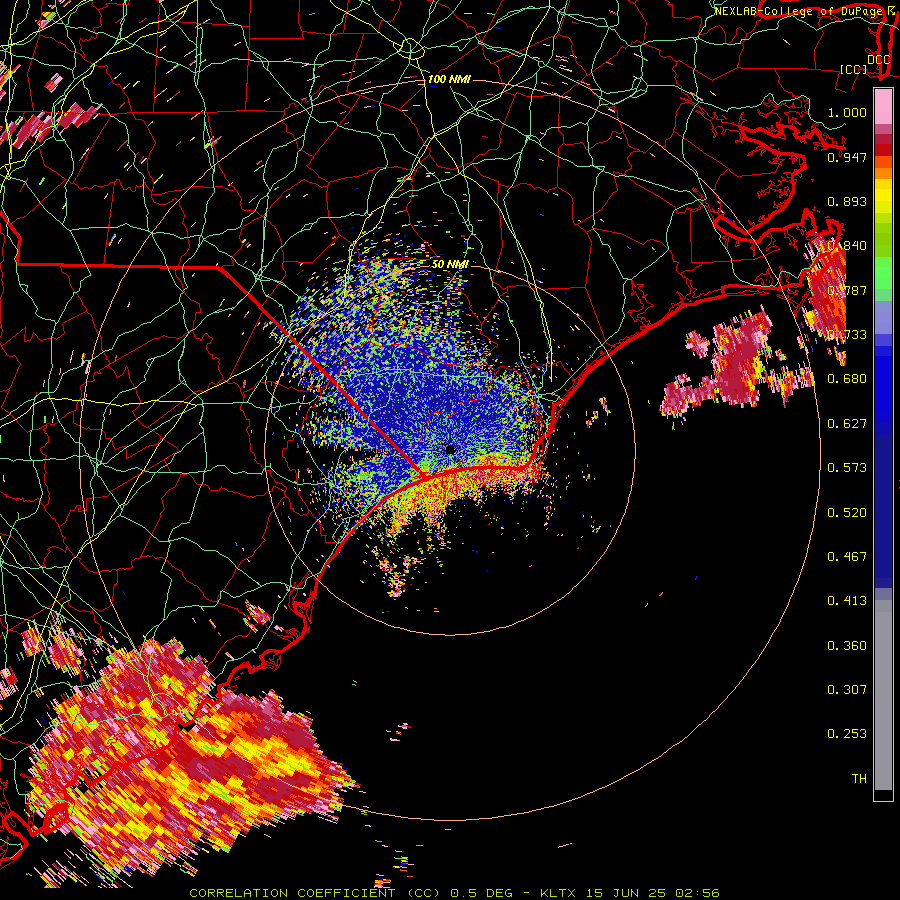
Task: Click the '0.5 DEG' elevation text
Action: pos(483,893)
